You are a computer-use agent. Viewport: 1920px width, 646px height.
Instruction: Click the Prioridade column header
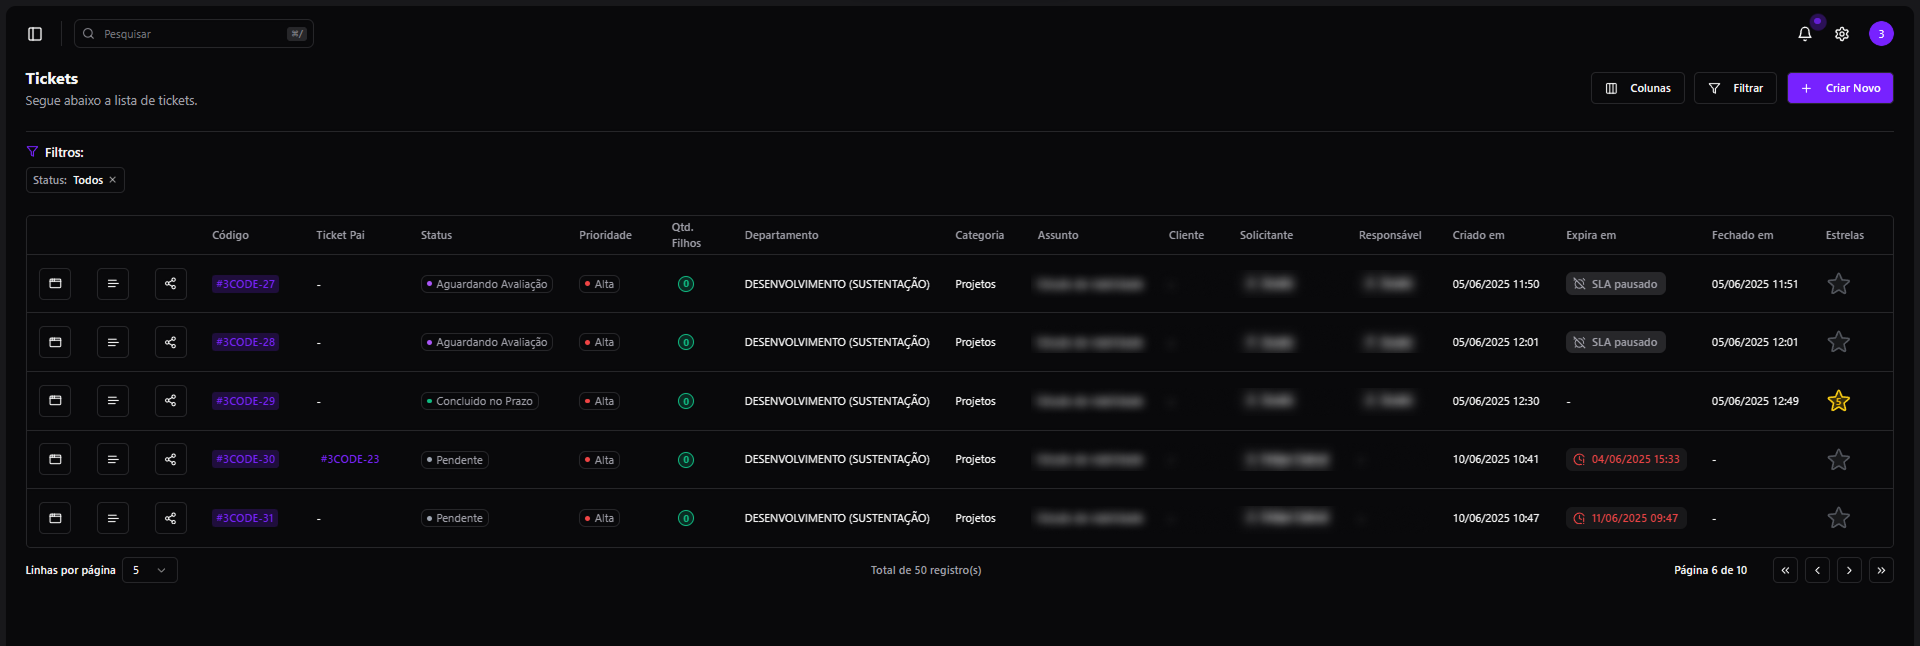tap(605, 235)
